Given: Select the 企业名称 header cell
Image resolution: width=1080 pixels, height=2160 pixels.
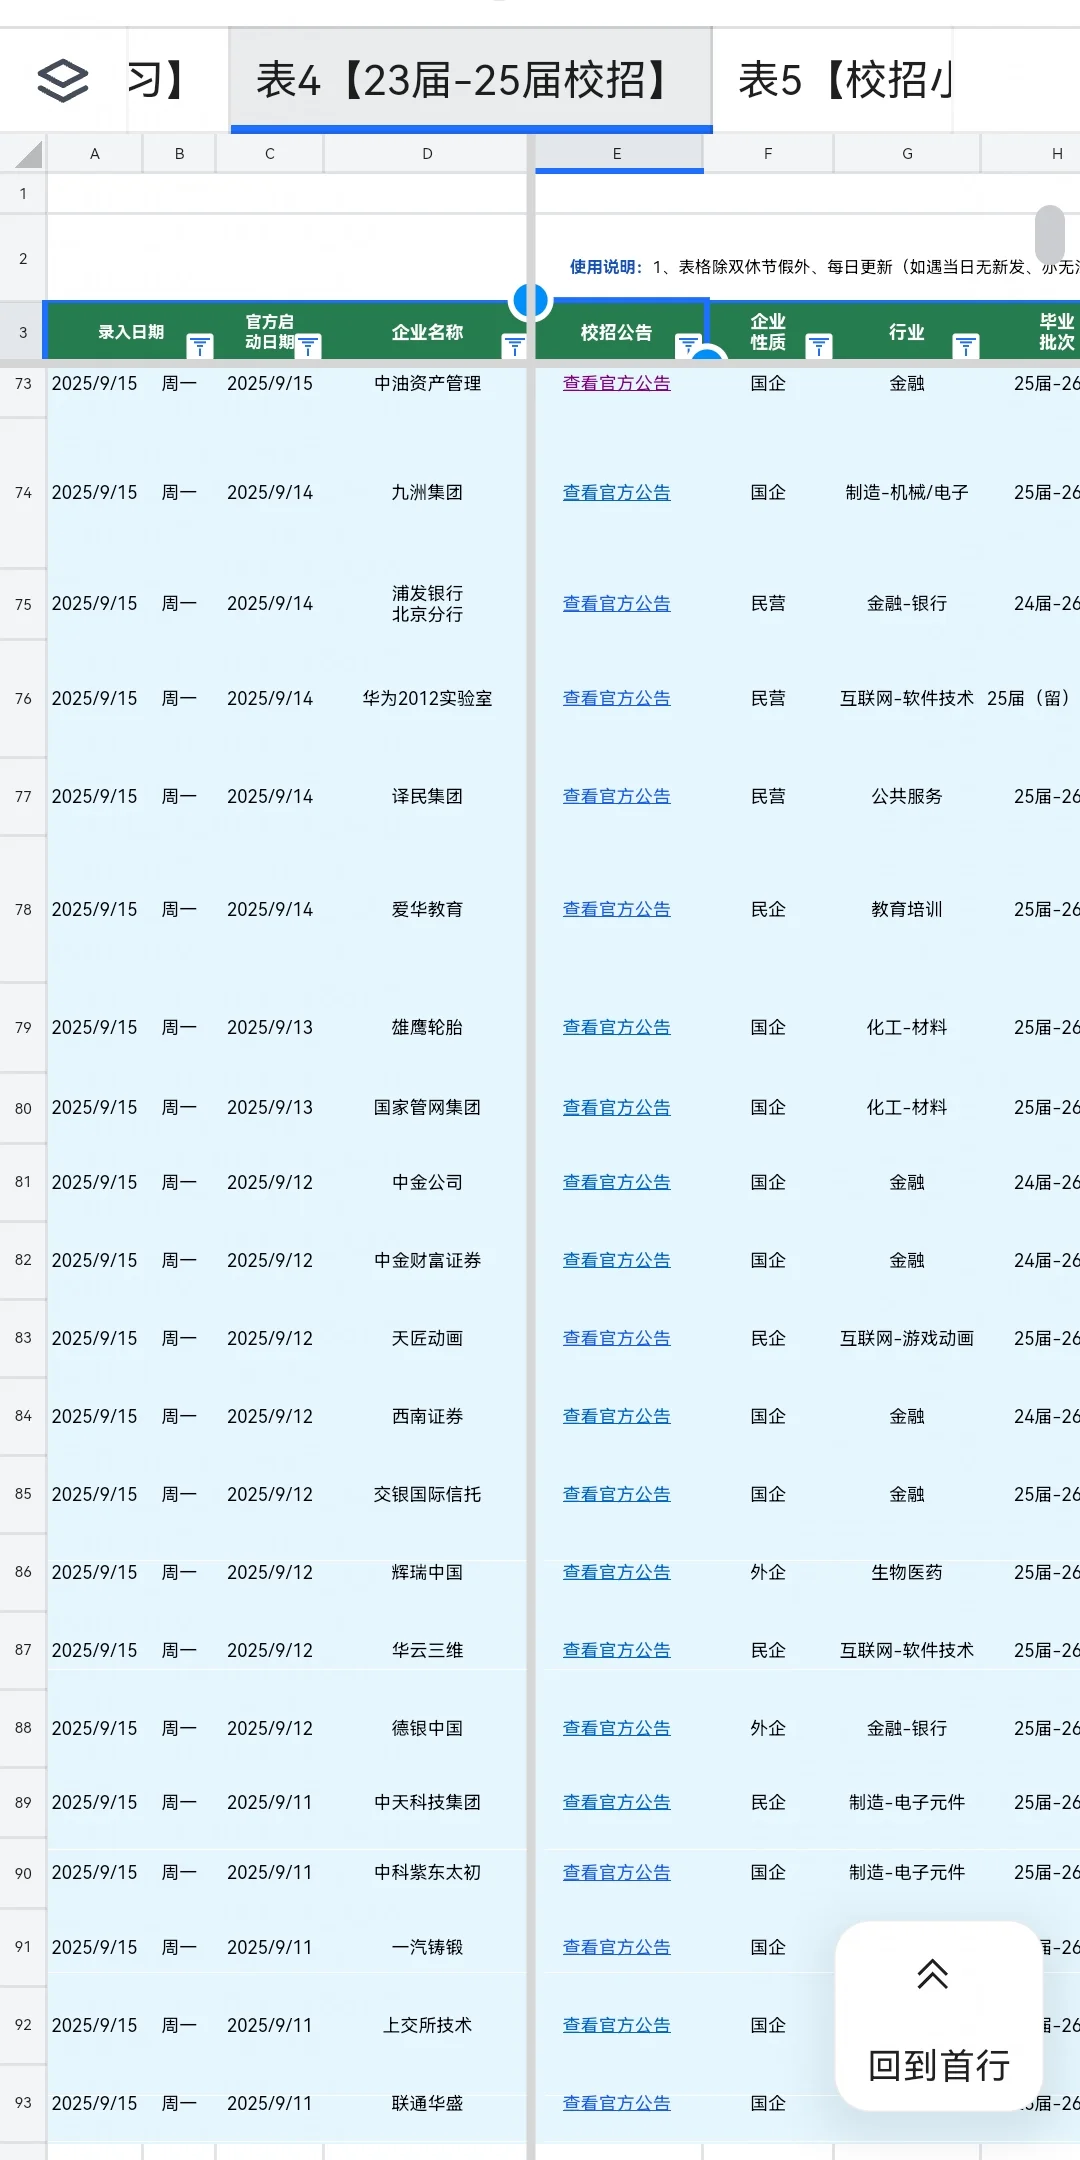Looking at the screenshot, I should pyautogui.click(x=427, y=332).
